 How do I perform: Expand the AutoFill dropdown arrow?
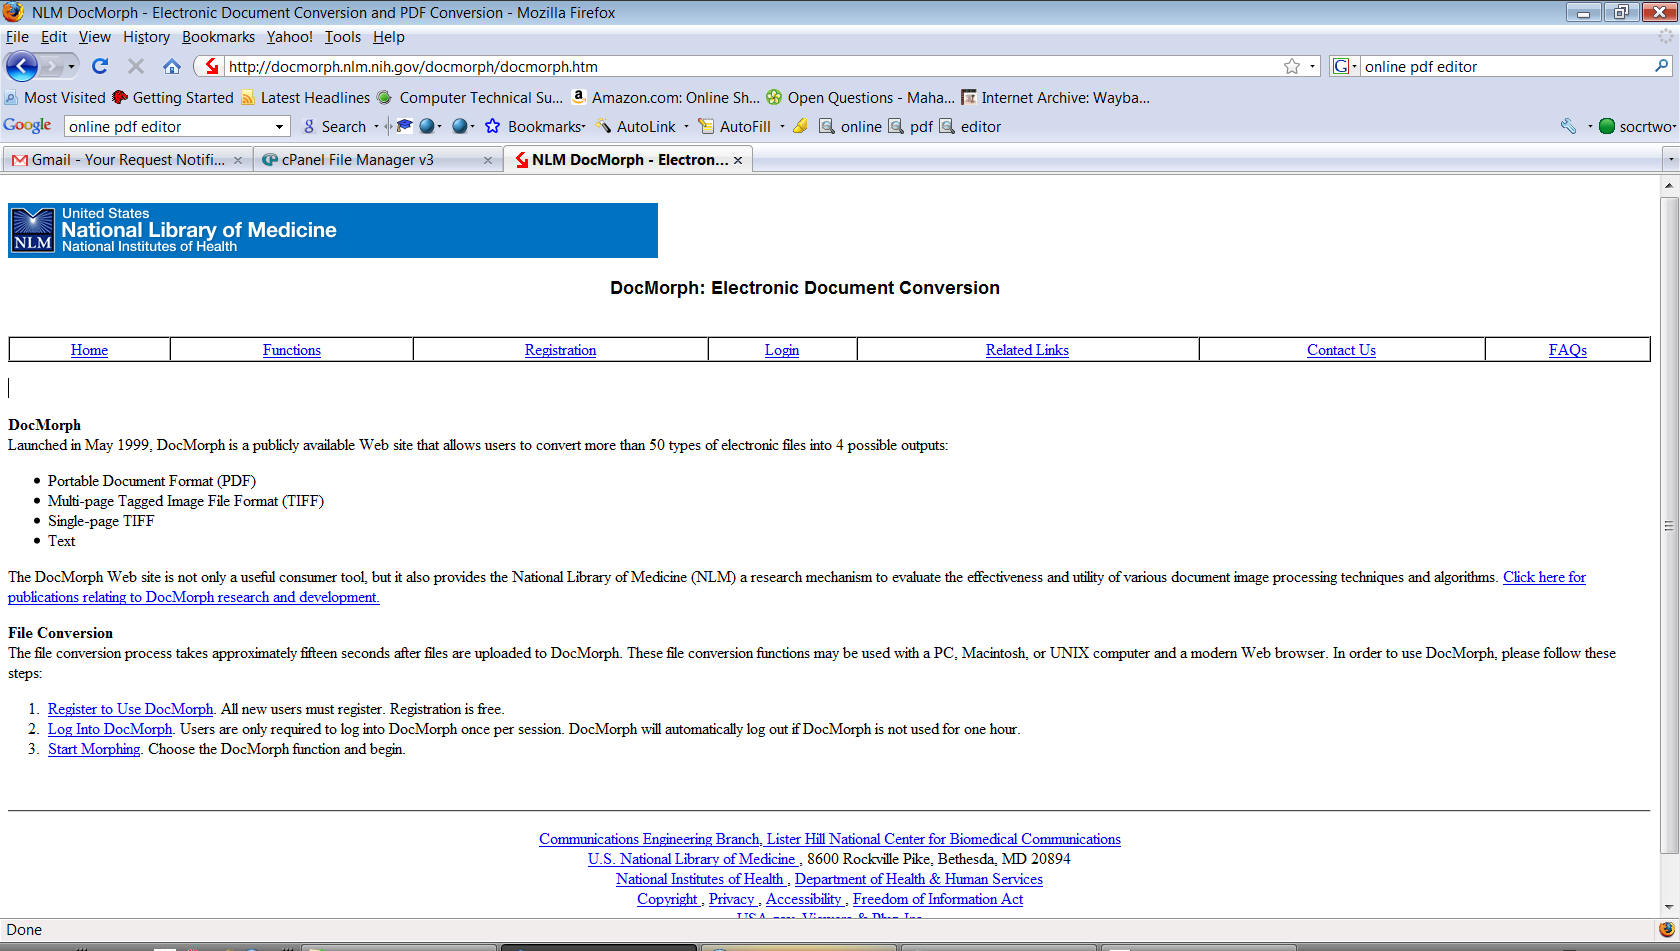click(x=782, y=126)
